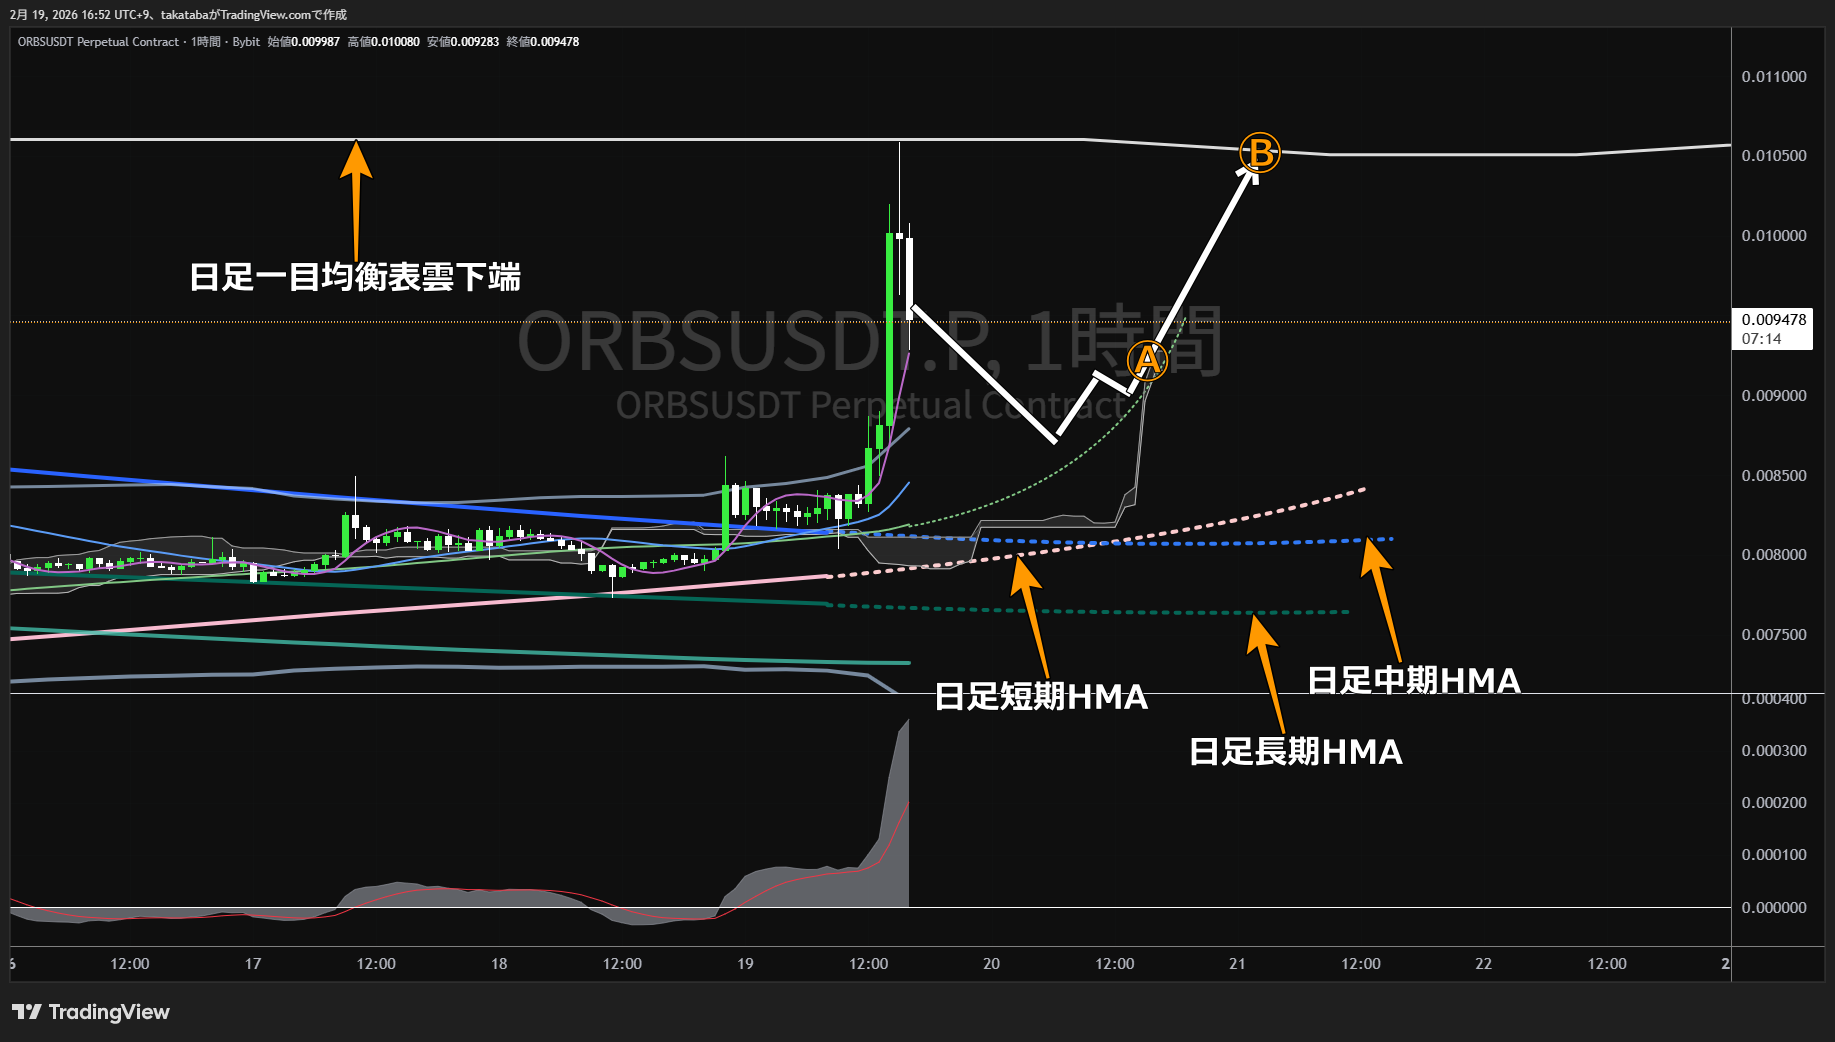Image resolution: width=1835 pixels, height=1042 pixels.
Task: Click the tall green candle near 0.010000
Action: pos(889,330)
